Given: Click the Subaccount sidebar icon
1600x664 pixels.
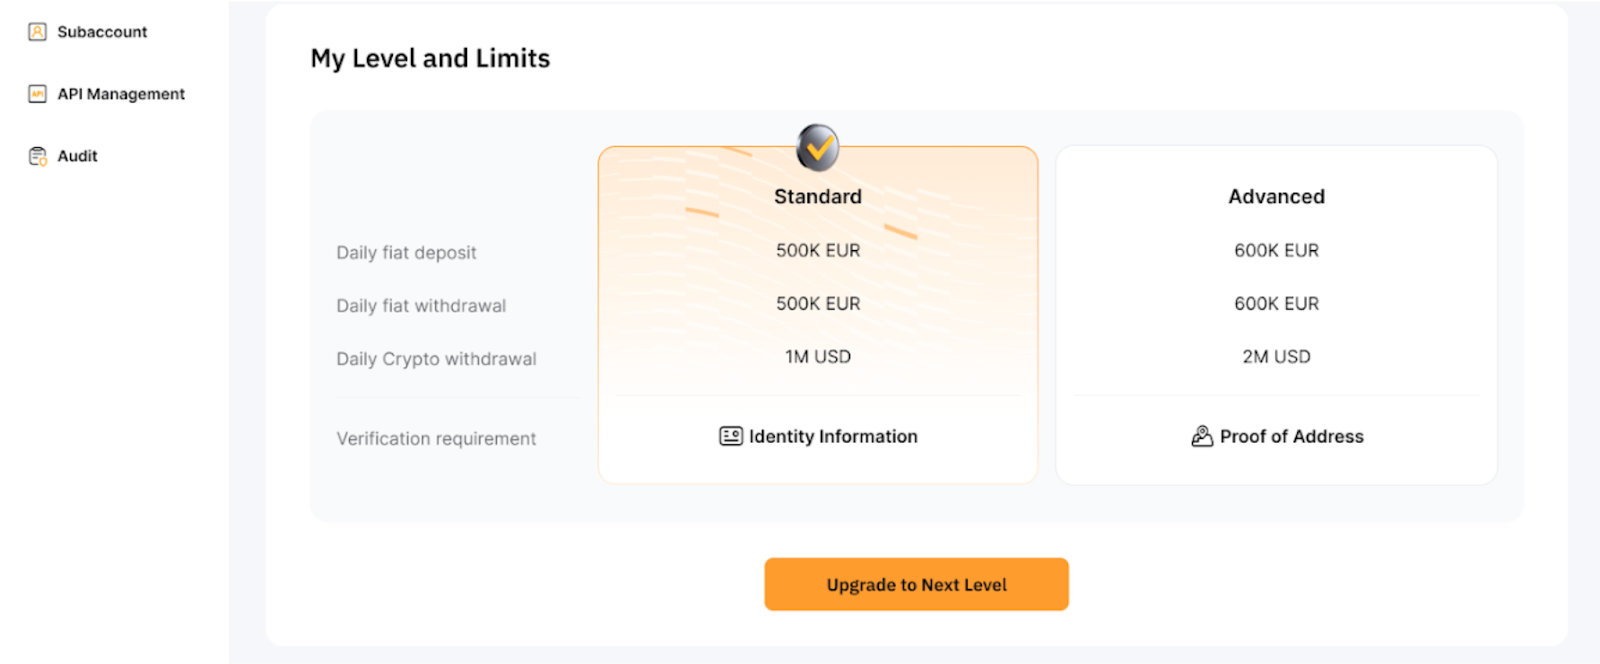Looking at the screenshot, I should 37,32.
